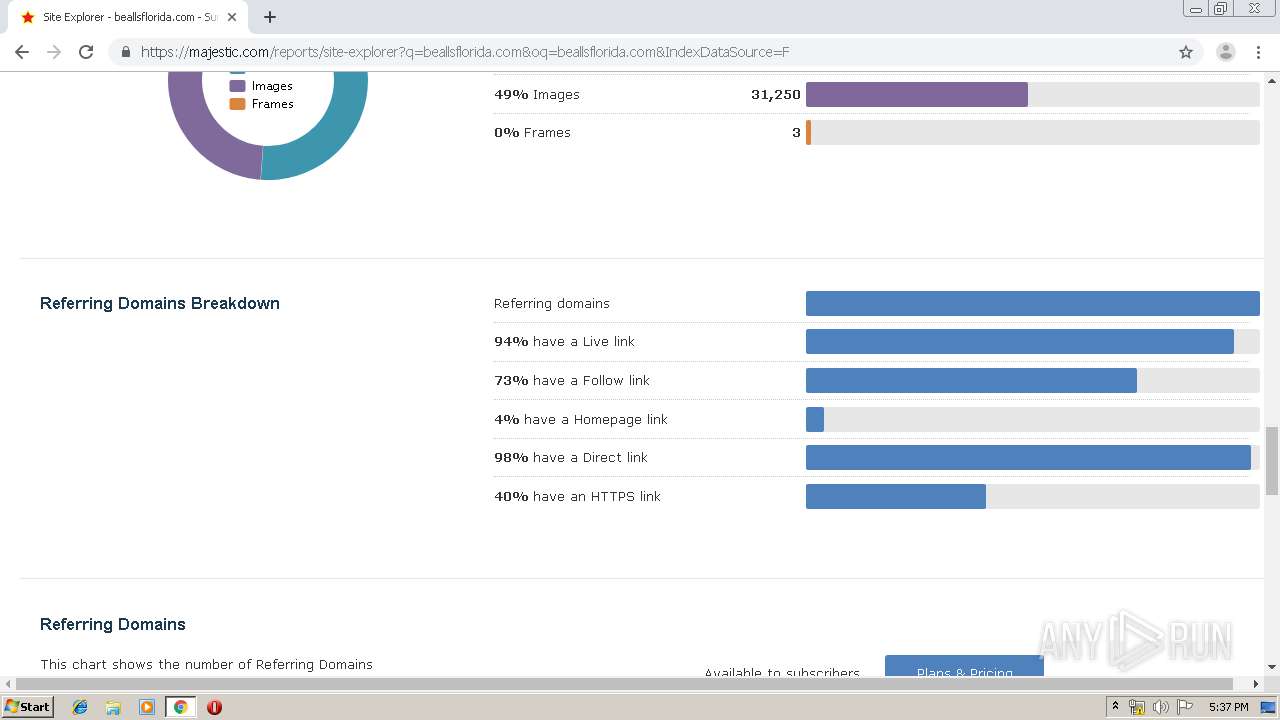Click the '4% have a Homepage link' label
1280x720 pixels.
pyautogui.click(x=581, y=420)
